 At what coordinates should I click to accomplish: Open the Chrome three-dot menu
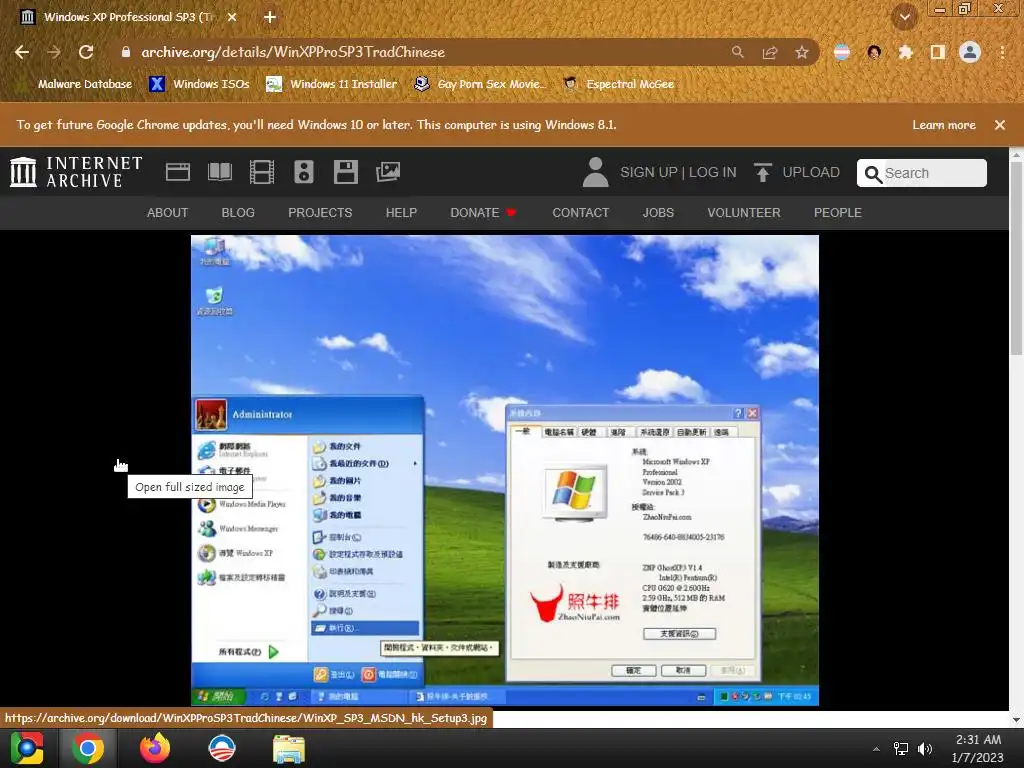coord(1002,52)
